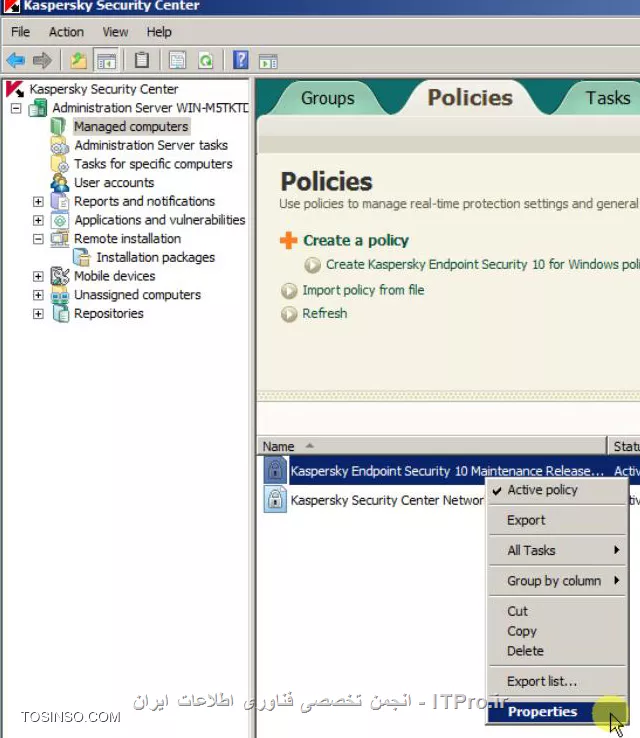640x738 pixels.
Task: Click Create Kaspersky Endpoint Security 10 policy link
Action: (482, 265)
